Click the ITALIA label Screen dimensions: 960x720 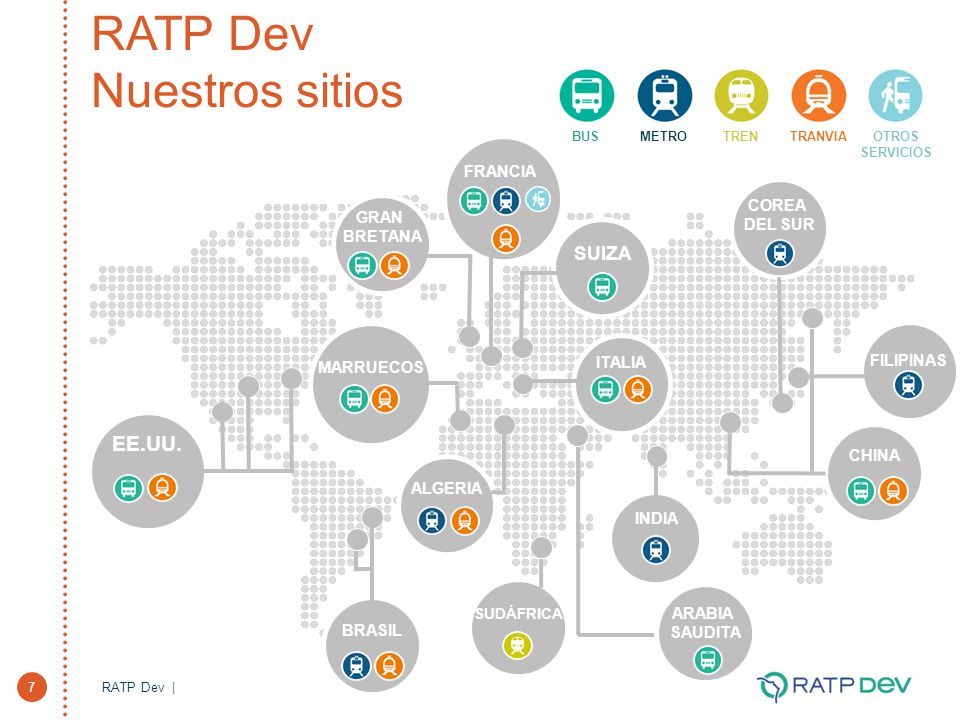tap(621, 362)
